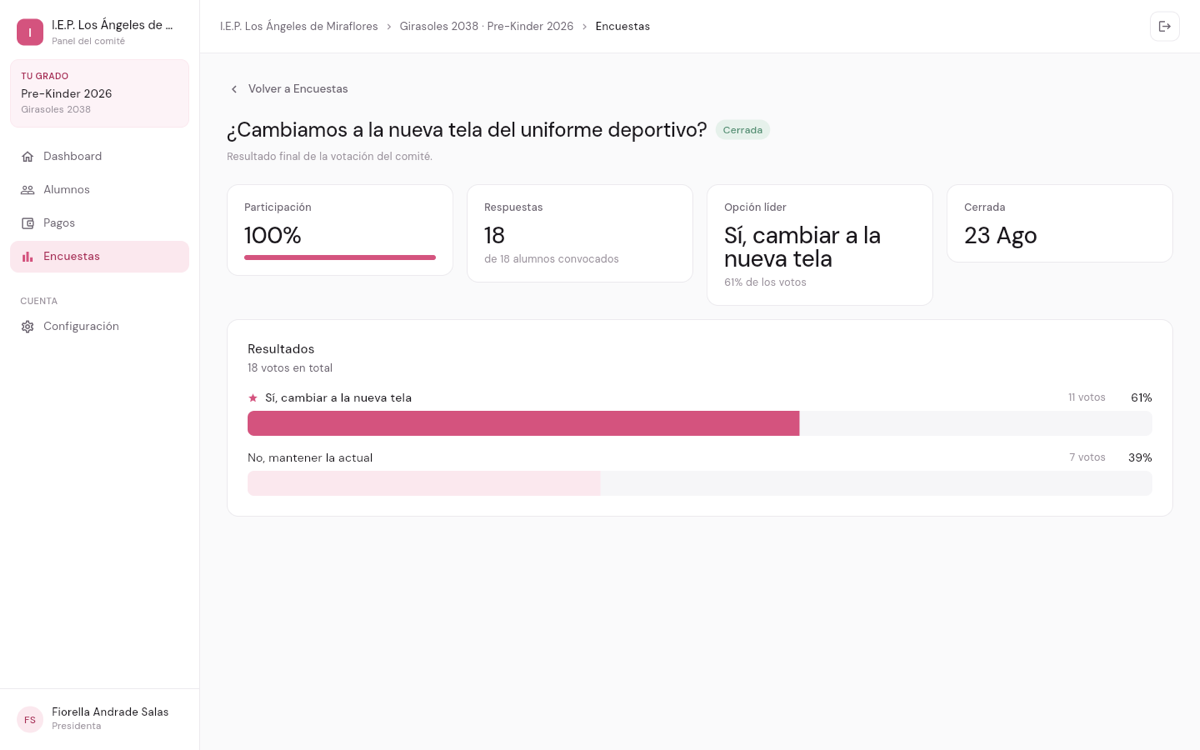Click I.E.P. Los Ángeles de Miraflores breadcrumb
The width and height of the screenshot is (1200, 750).
click(299, 26)
